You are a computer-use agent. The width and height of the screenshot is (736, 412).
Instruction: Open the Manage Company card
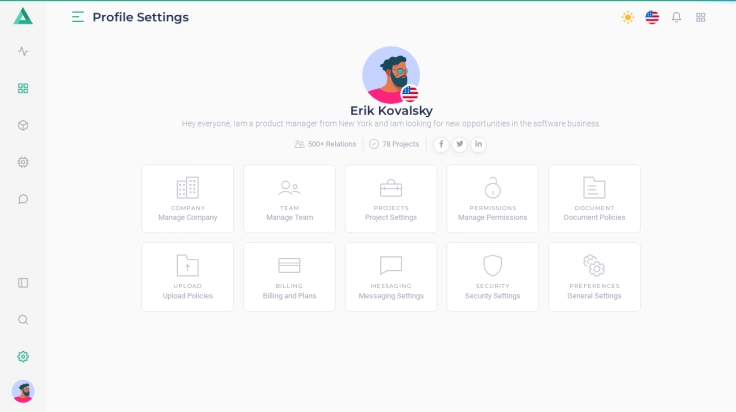point(187,199)
